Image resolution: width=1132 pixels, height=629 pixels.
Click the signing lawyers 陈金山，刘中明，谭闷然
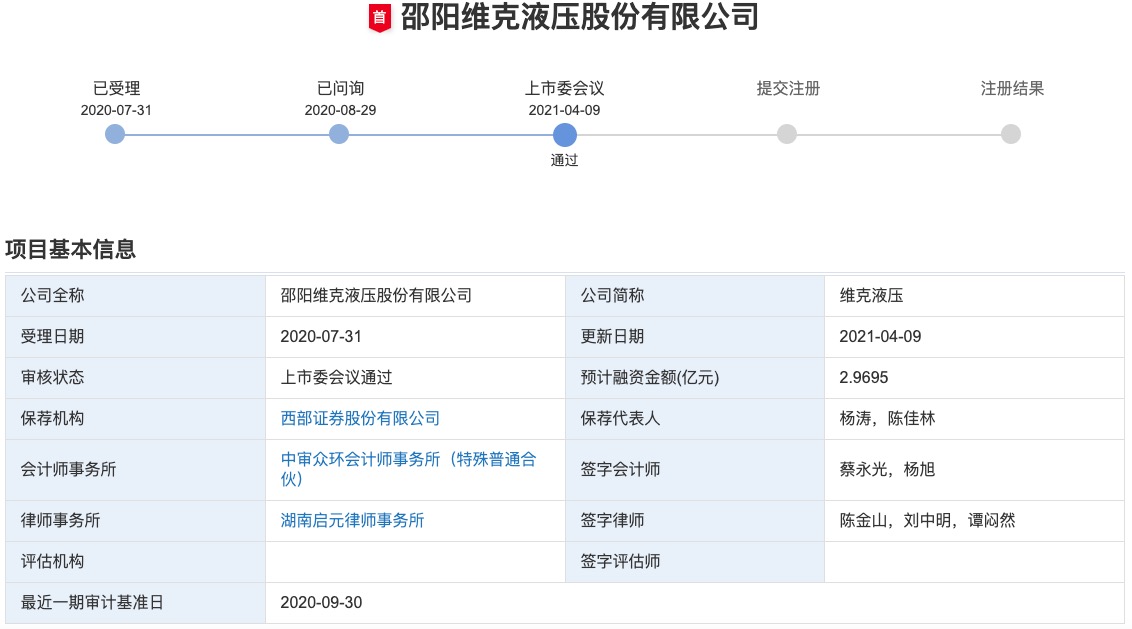(x=928, y=520)
